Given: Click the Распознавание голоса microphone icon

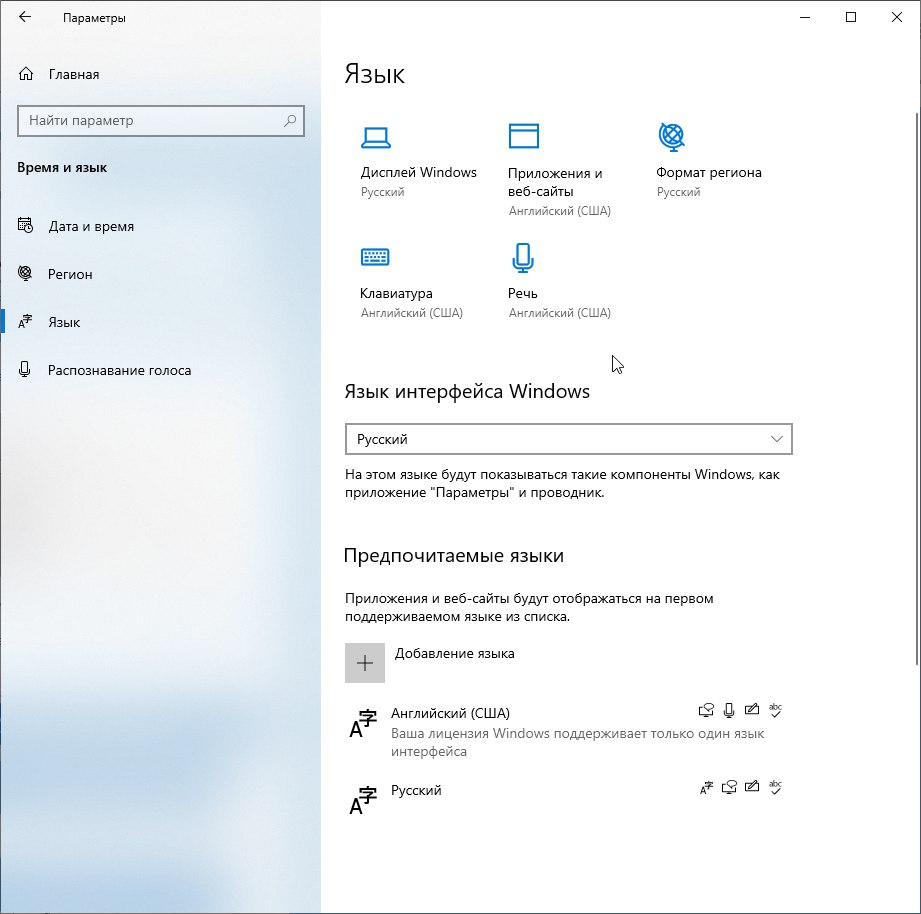Looking at the screenshot, I should point(25,369).
